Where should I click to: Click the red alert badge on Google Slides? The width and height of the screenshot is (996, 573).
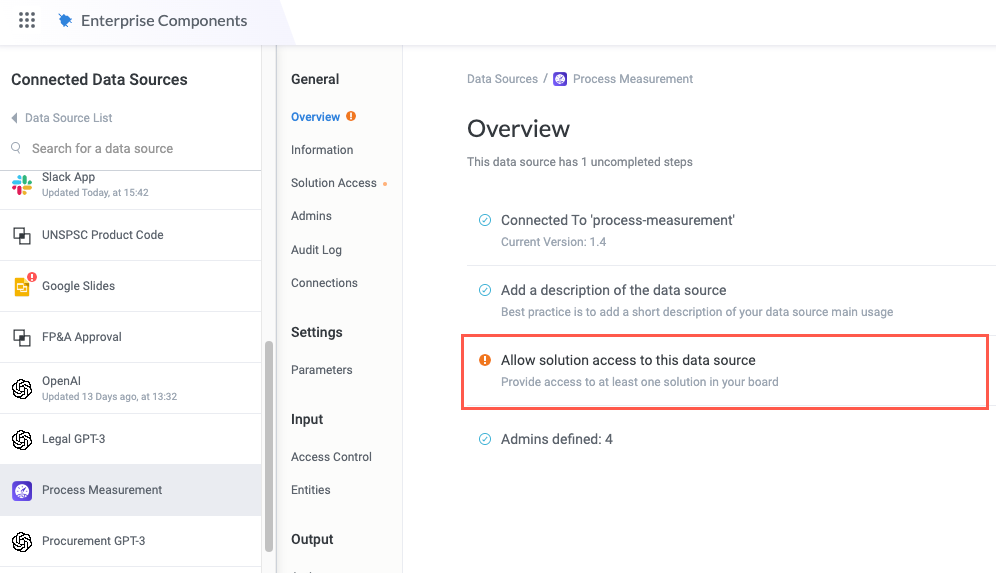(32, 277)
